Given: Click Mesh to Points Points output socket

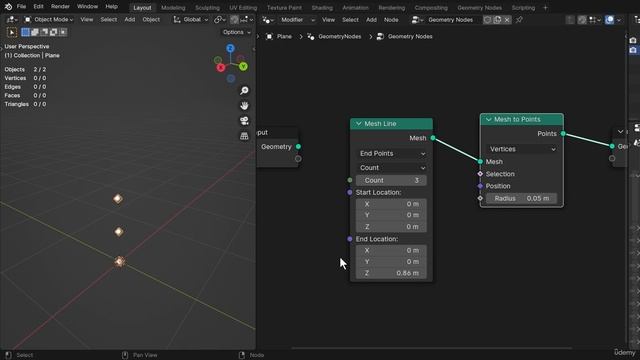Looking at the screenshot, I should tap(563, 133).
